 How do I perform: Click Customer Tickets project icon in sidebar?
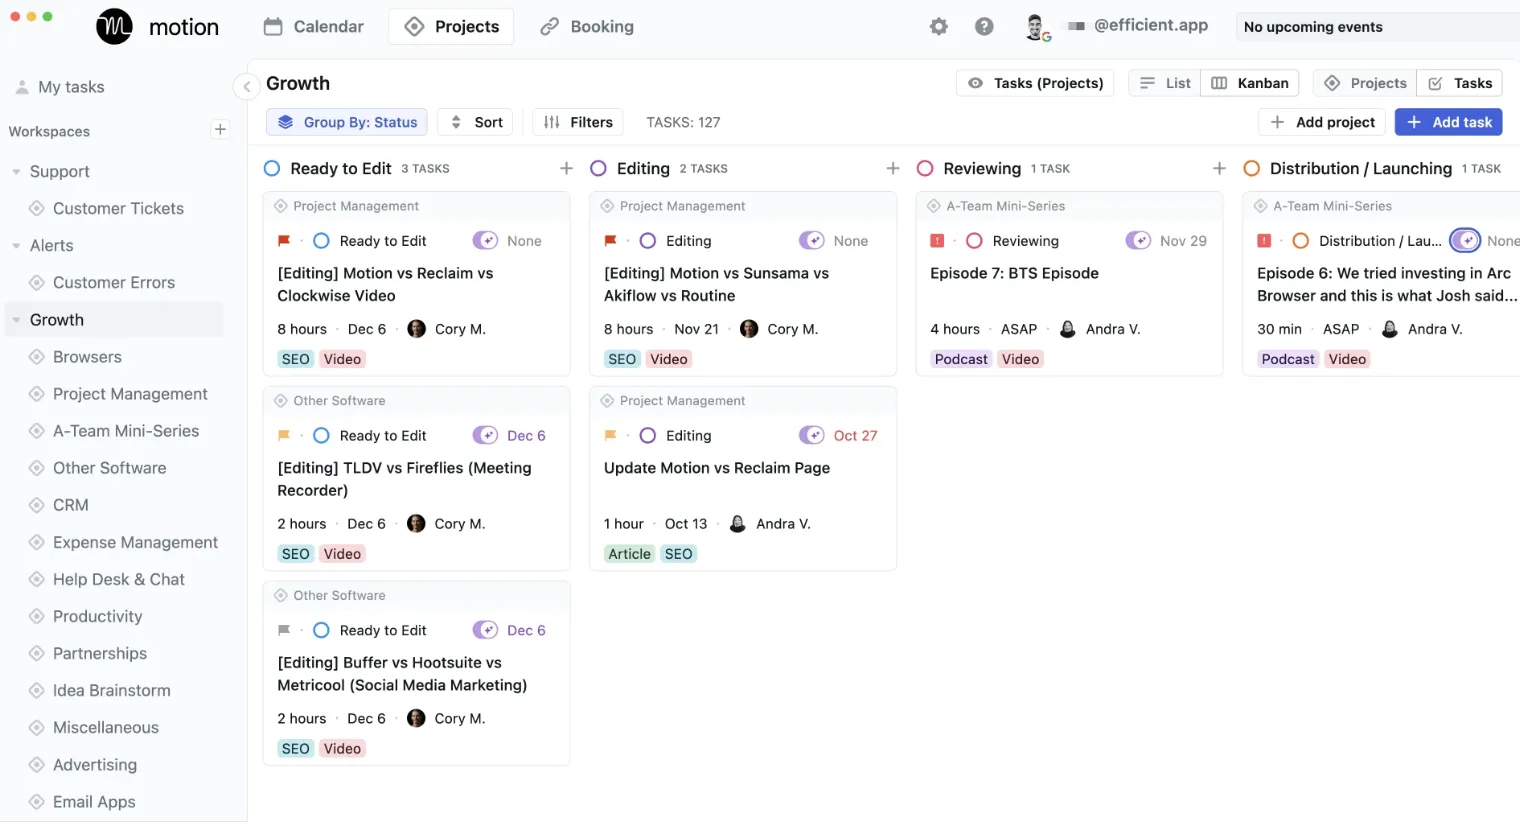coord(37,209)
